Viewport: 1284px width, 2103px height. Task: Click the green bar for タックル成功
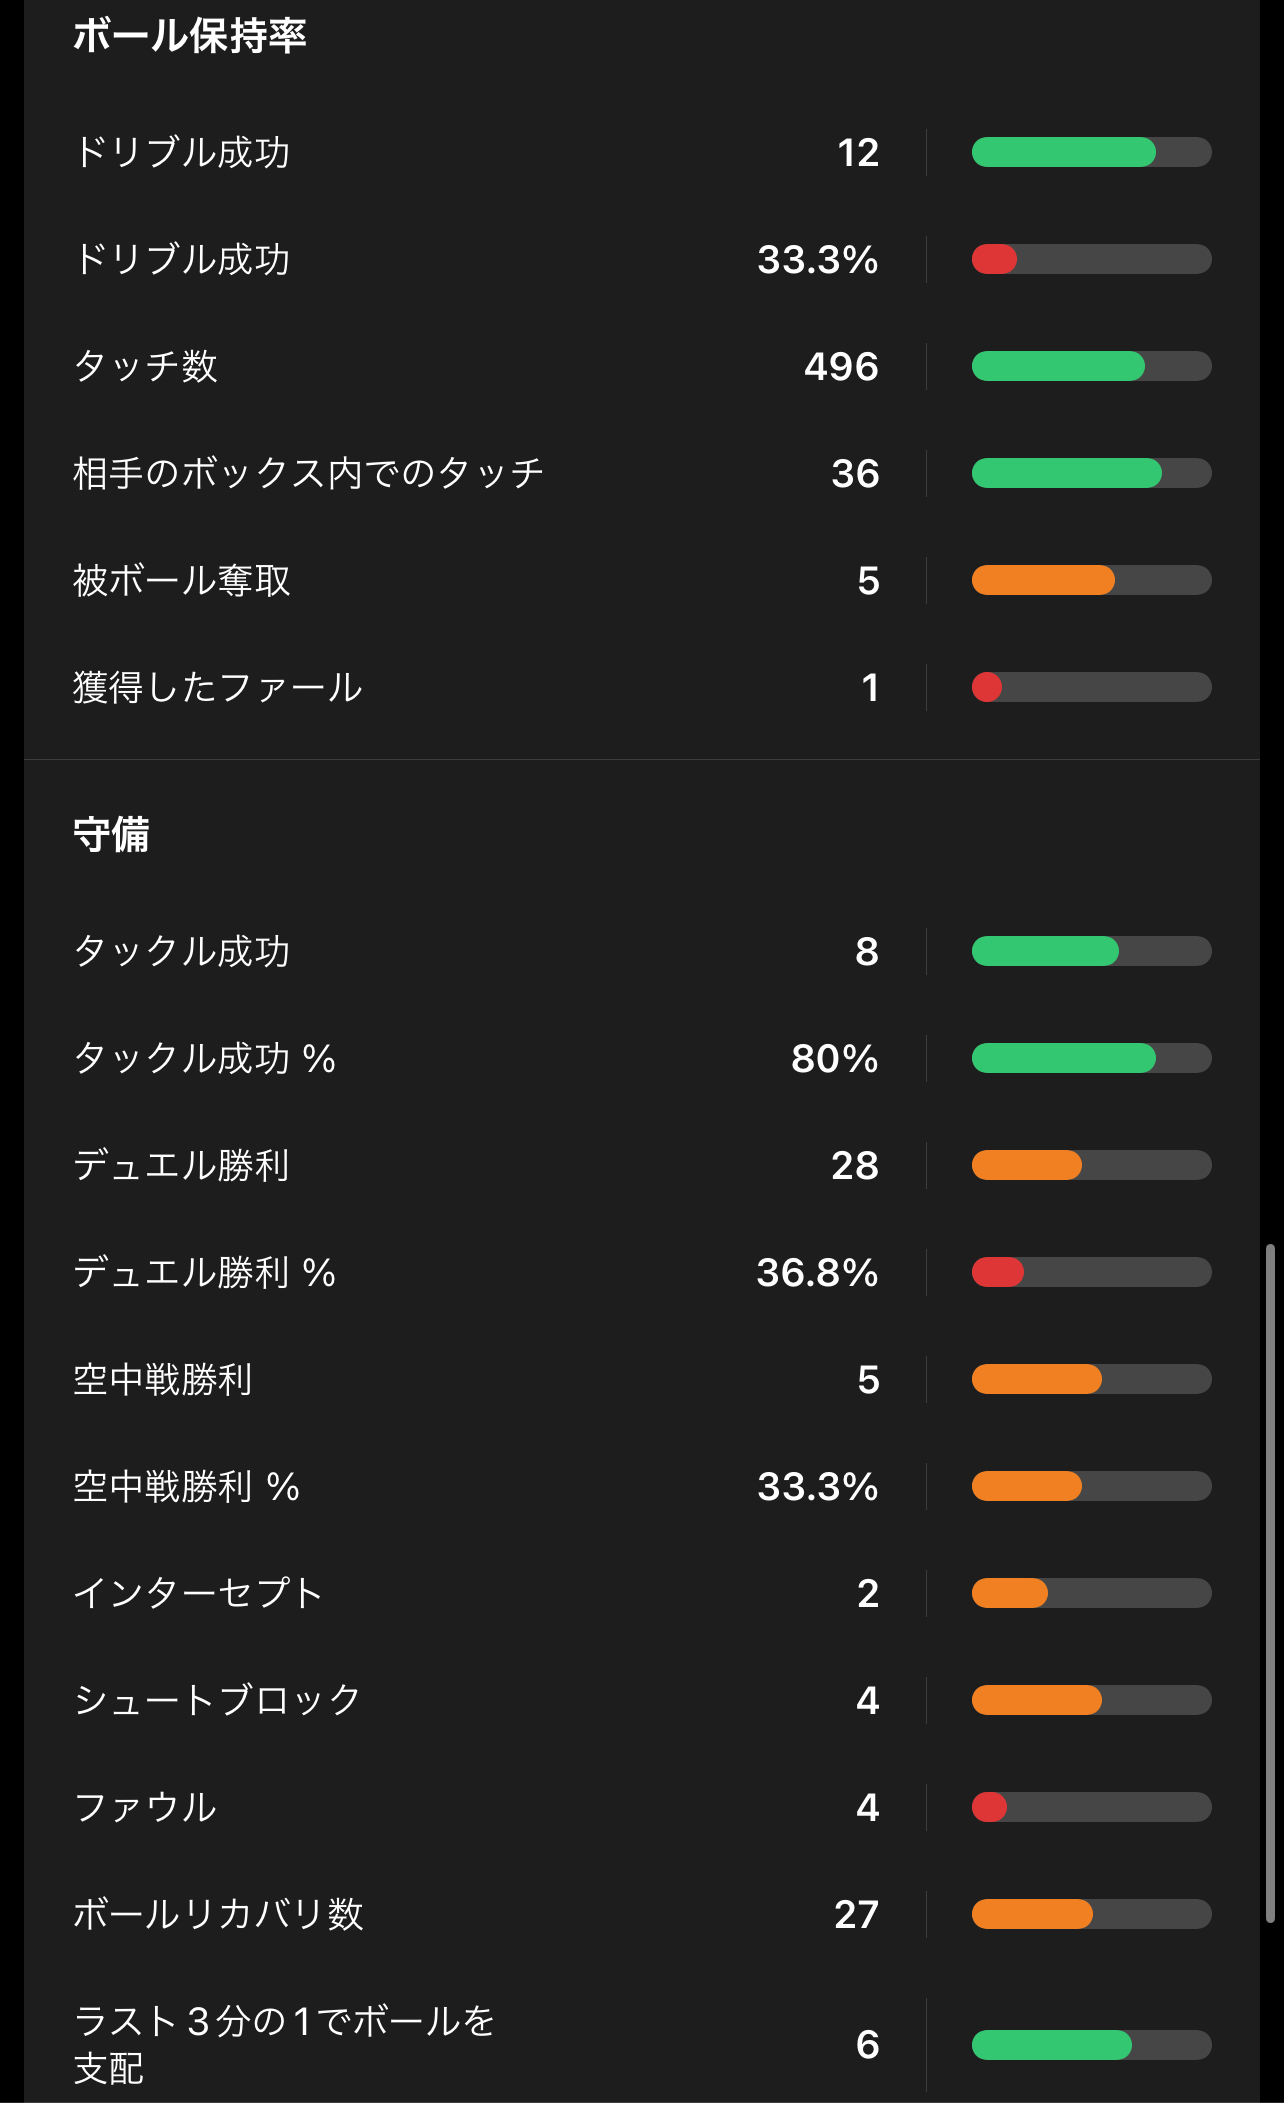click(x=1045, y=951)
